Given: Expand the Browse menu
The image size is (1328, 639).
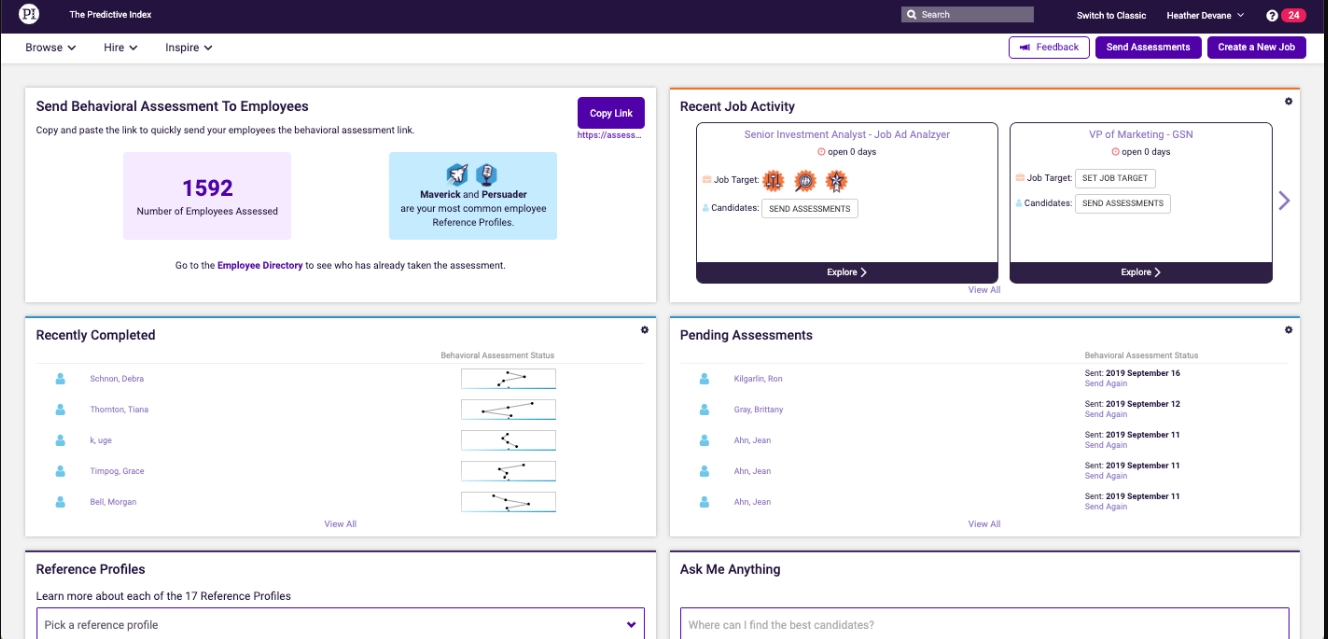Looking at the screenshot, I should coord(51,47).
